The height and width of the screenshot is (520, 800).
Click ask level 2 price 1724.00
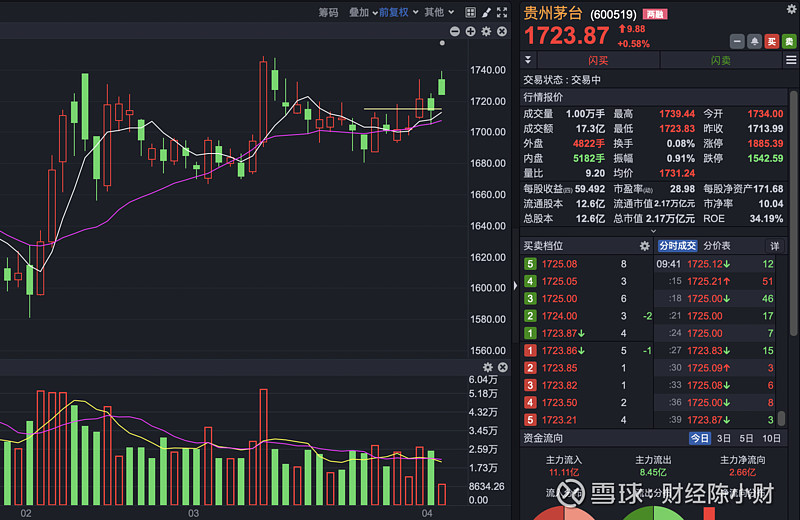[559, 316]
